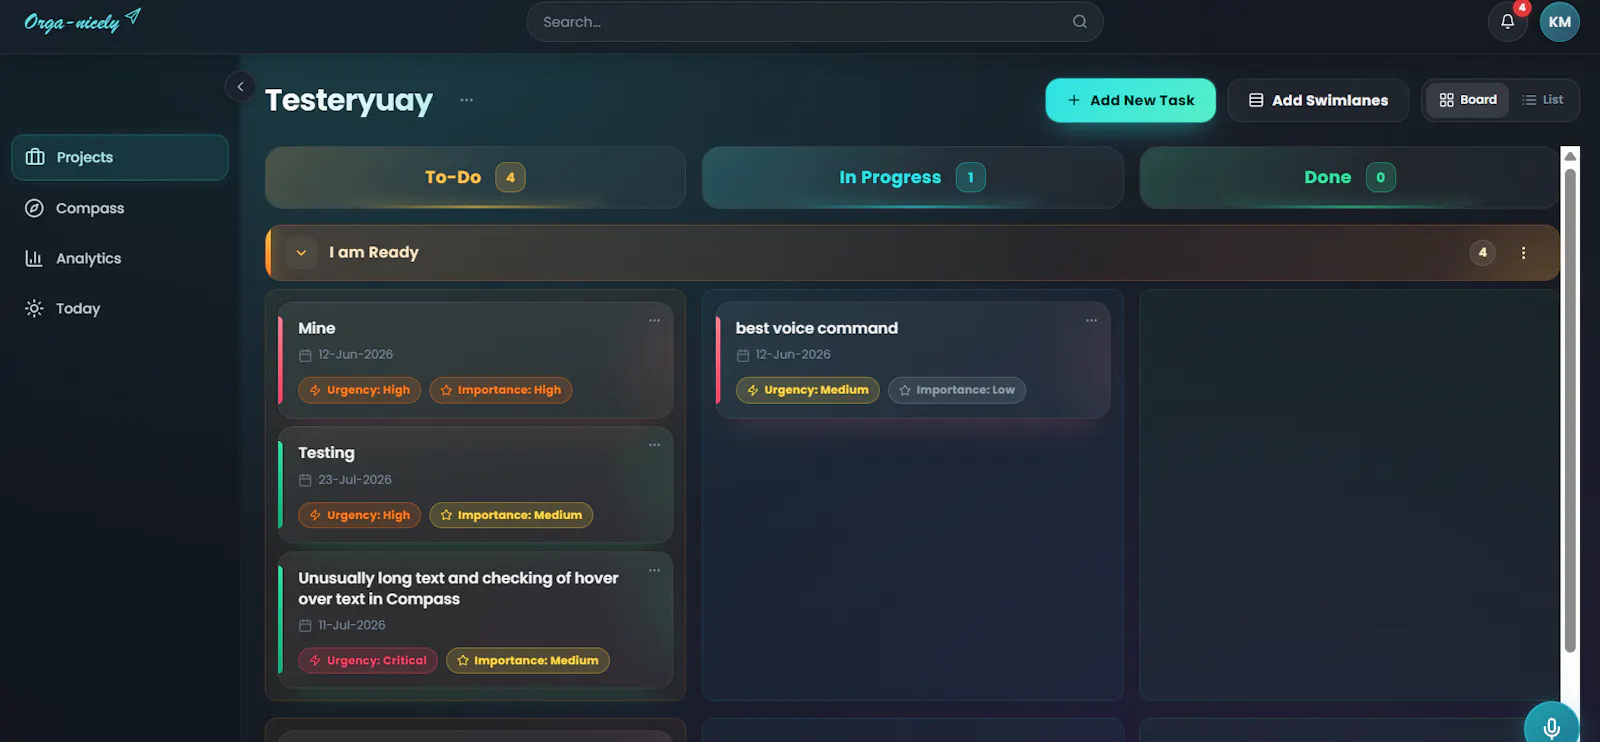Select the Done column header
Screen dimensions: 1600x742
[x=1350, y=177]
